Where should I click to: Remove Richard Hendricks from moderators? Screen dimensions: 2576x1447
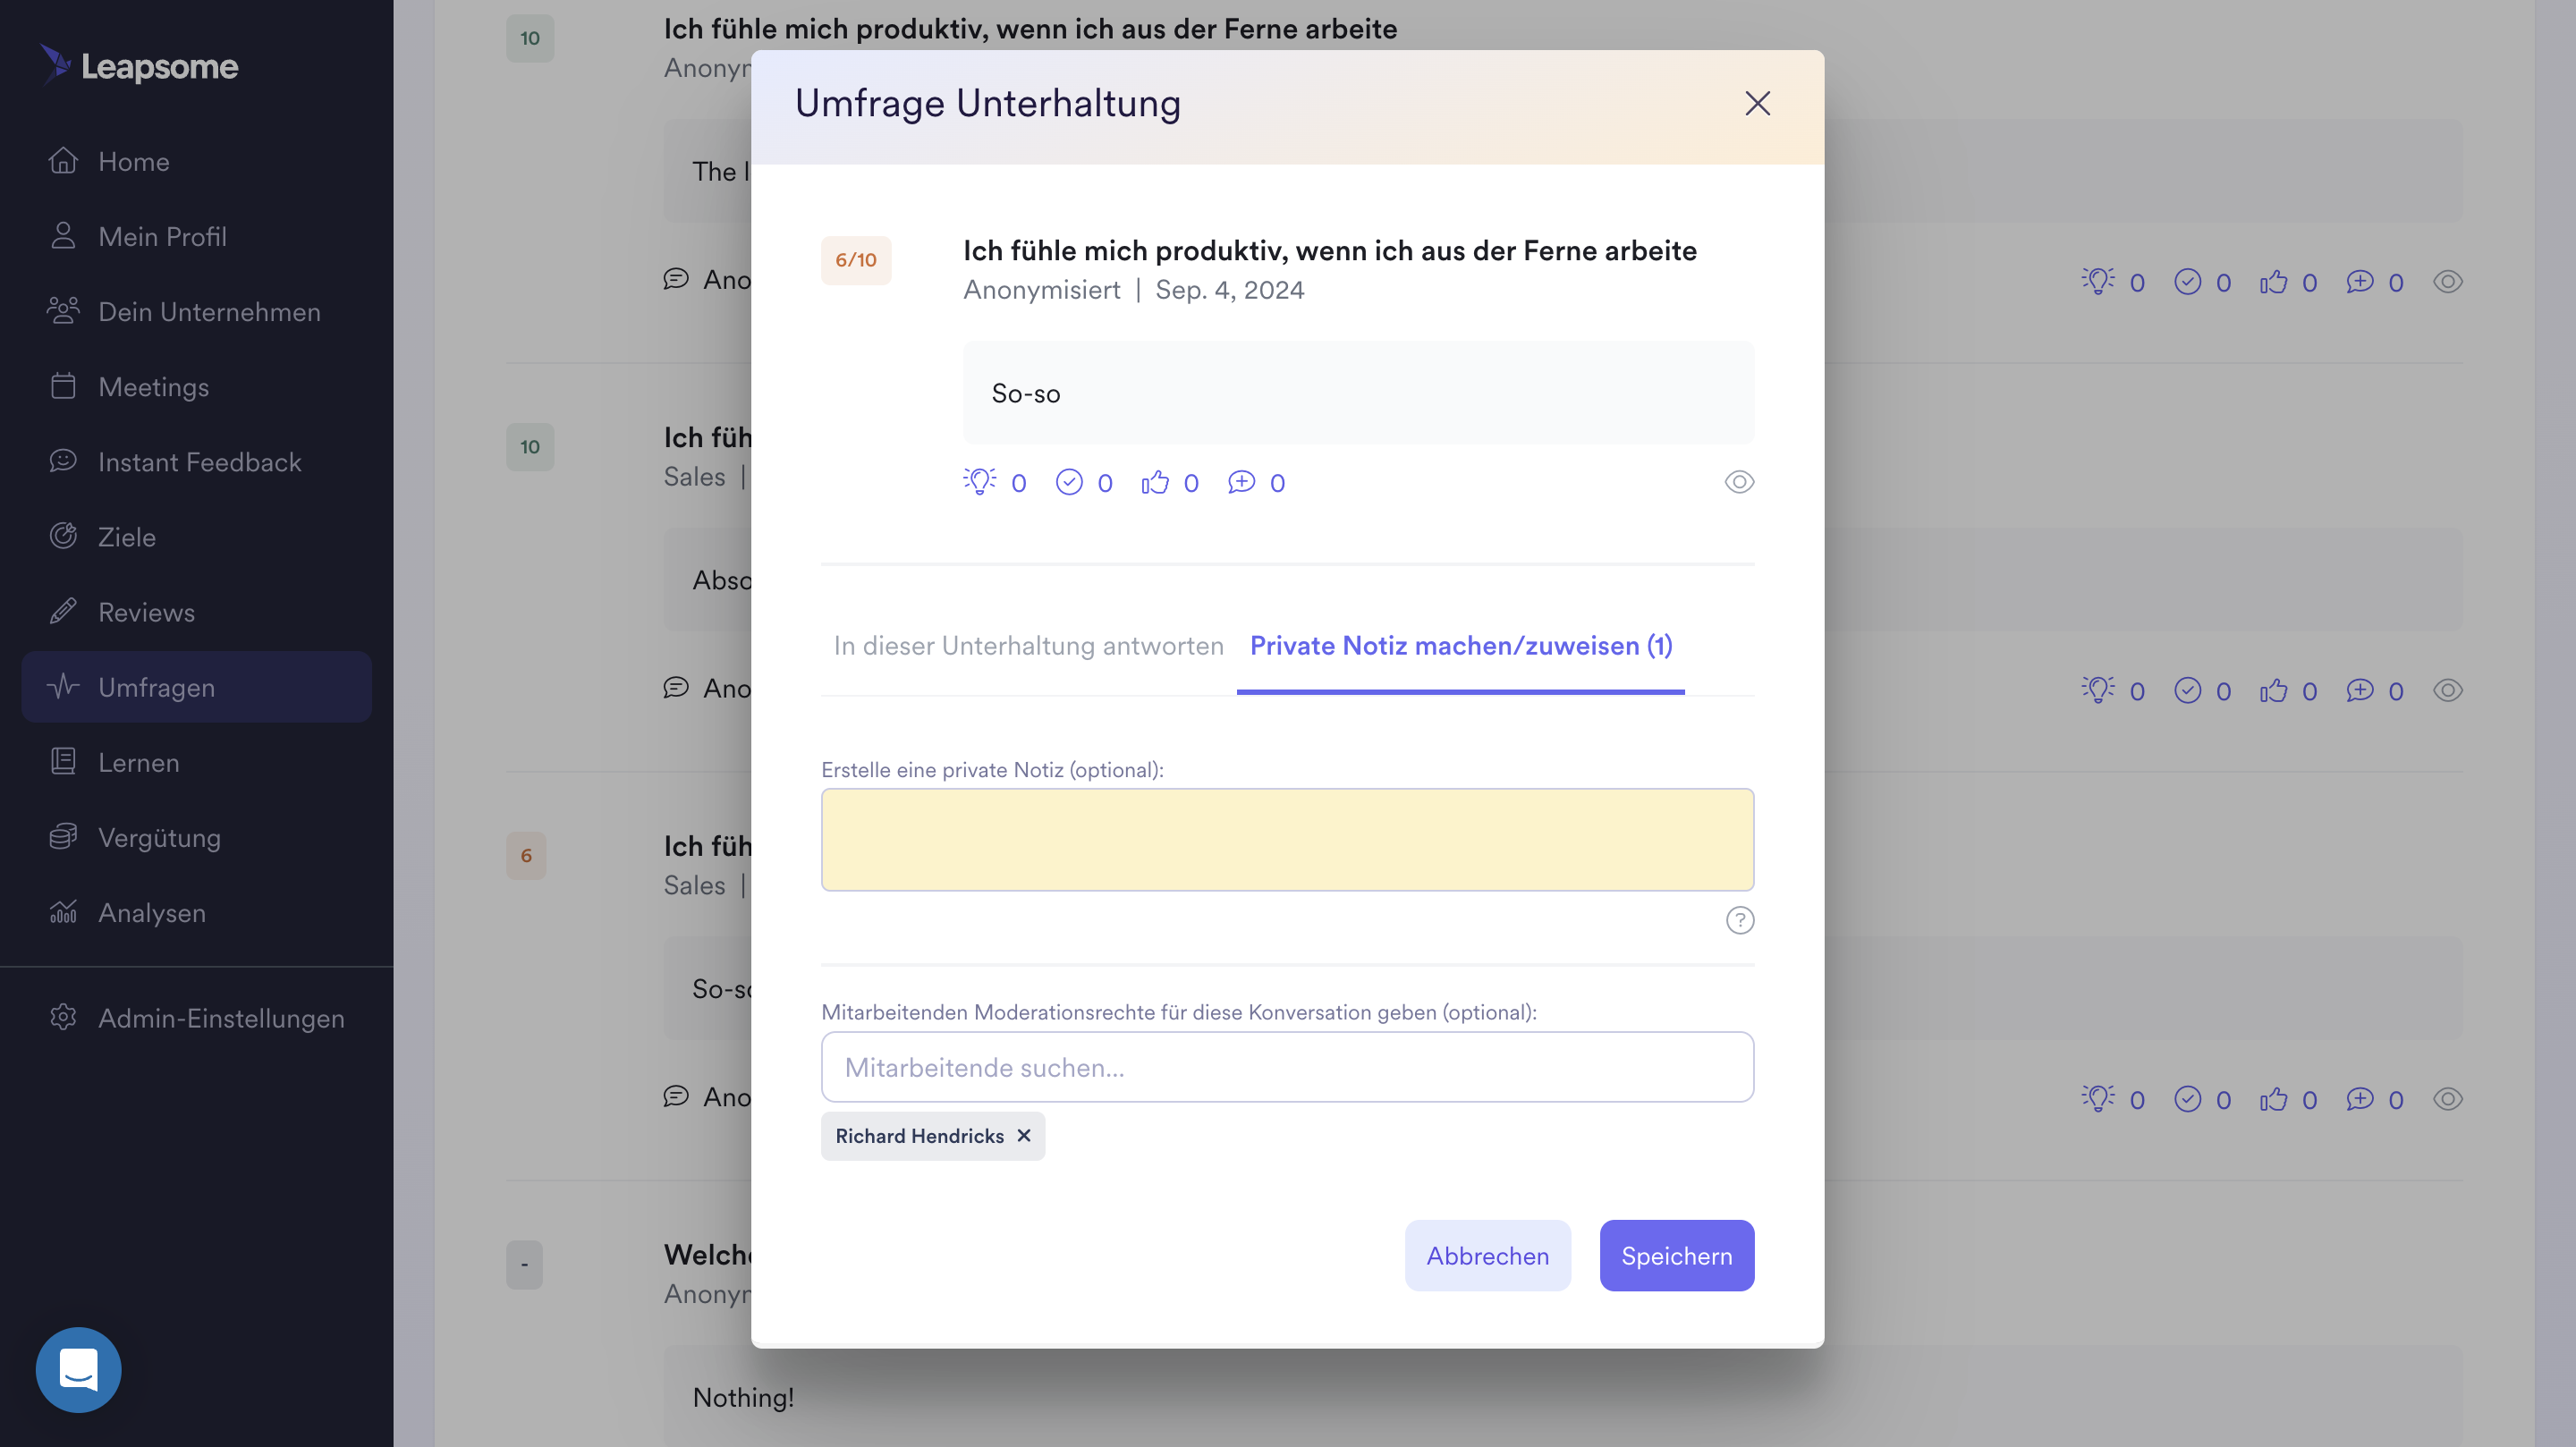pos(1024,1135)
